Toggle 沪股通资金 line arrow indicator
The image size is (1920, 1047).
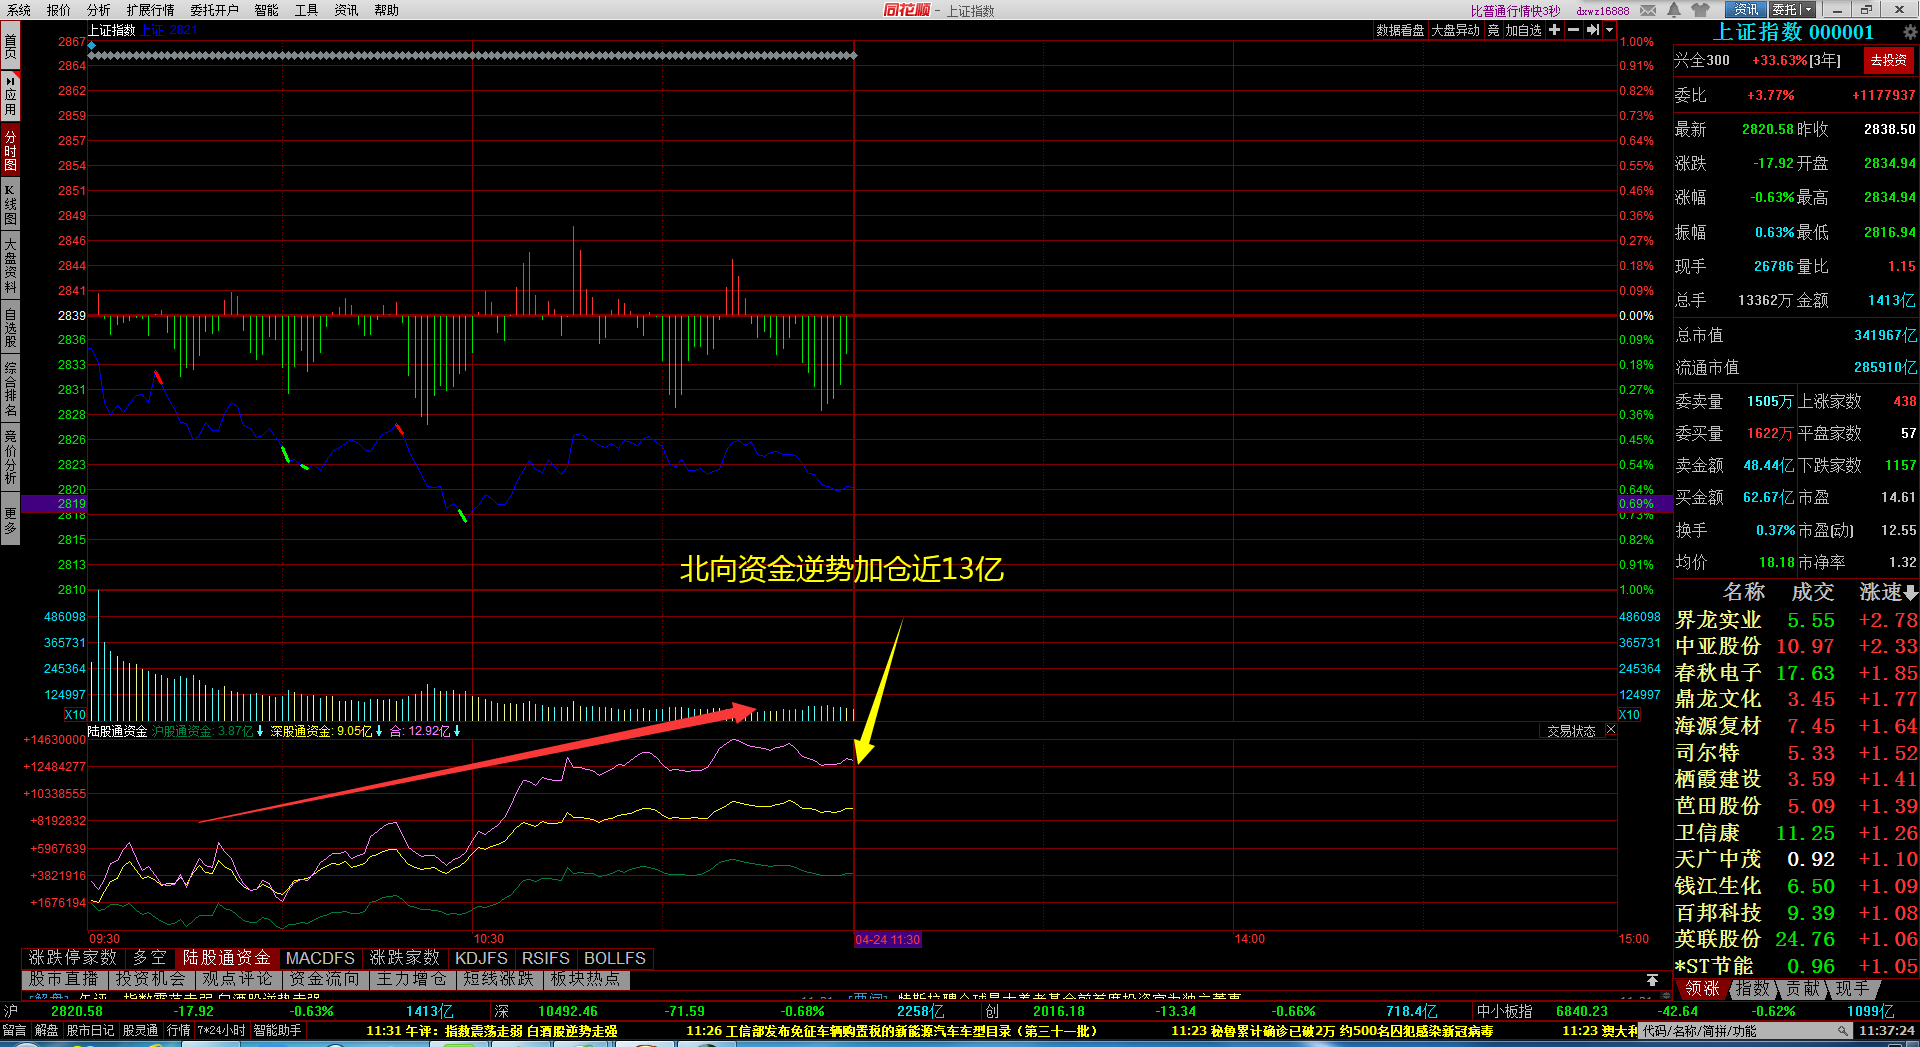260,732
